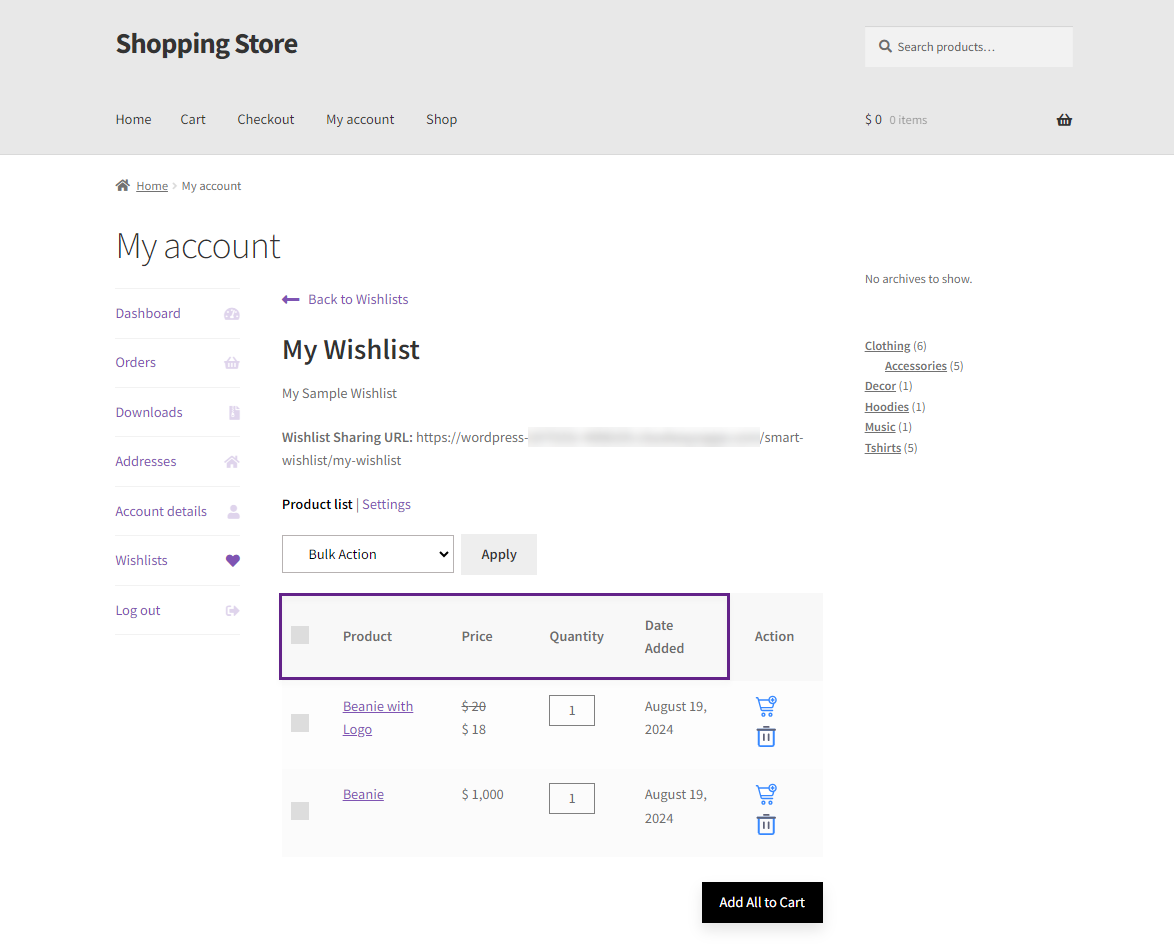Click the Downloads file icon
The image size is (1174, 952).
pos(234,413)
